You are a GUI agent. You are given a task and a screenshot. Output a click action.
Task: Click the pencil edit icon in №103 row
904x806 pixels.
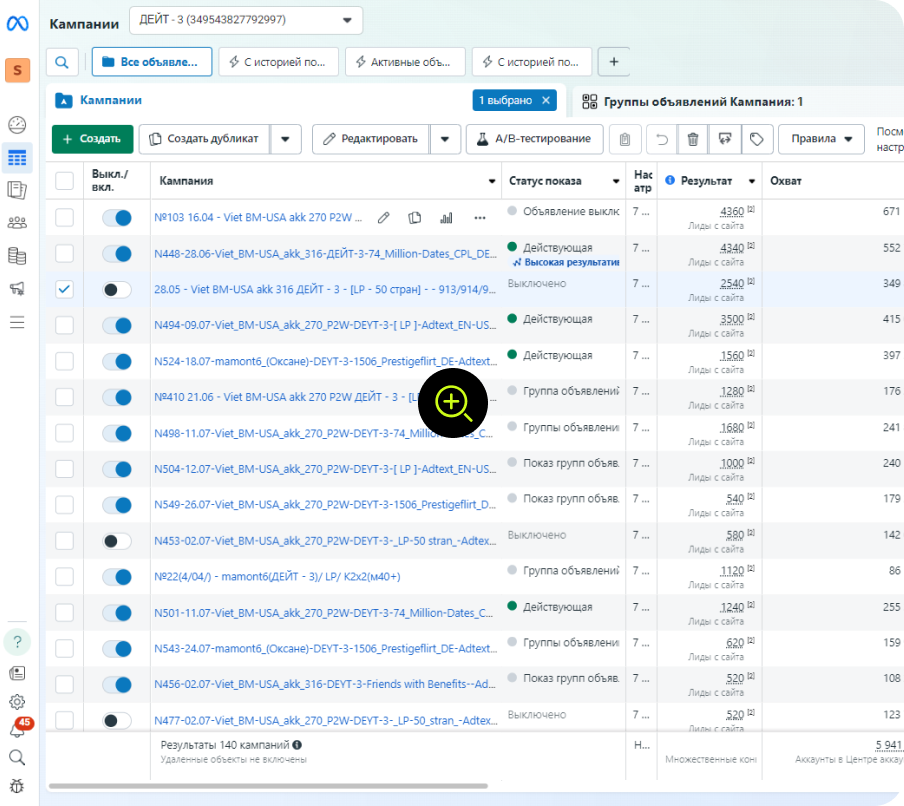tap(383, 218)
